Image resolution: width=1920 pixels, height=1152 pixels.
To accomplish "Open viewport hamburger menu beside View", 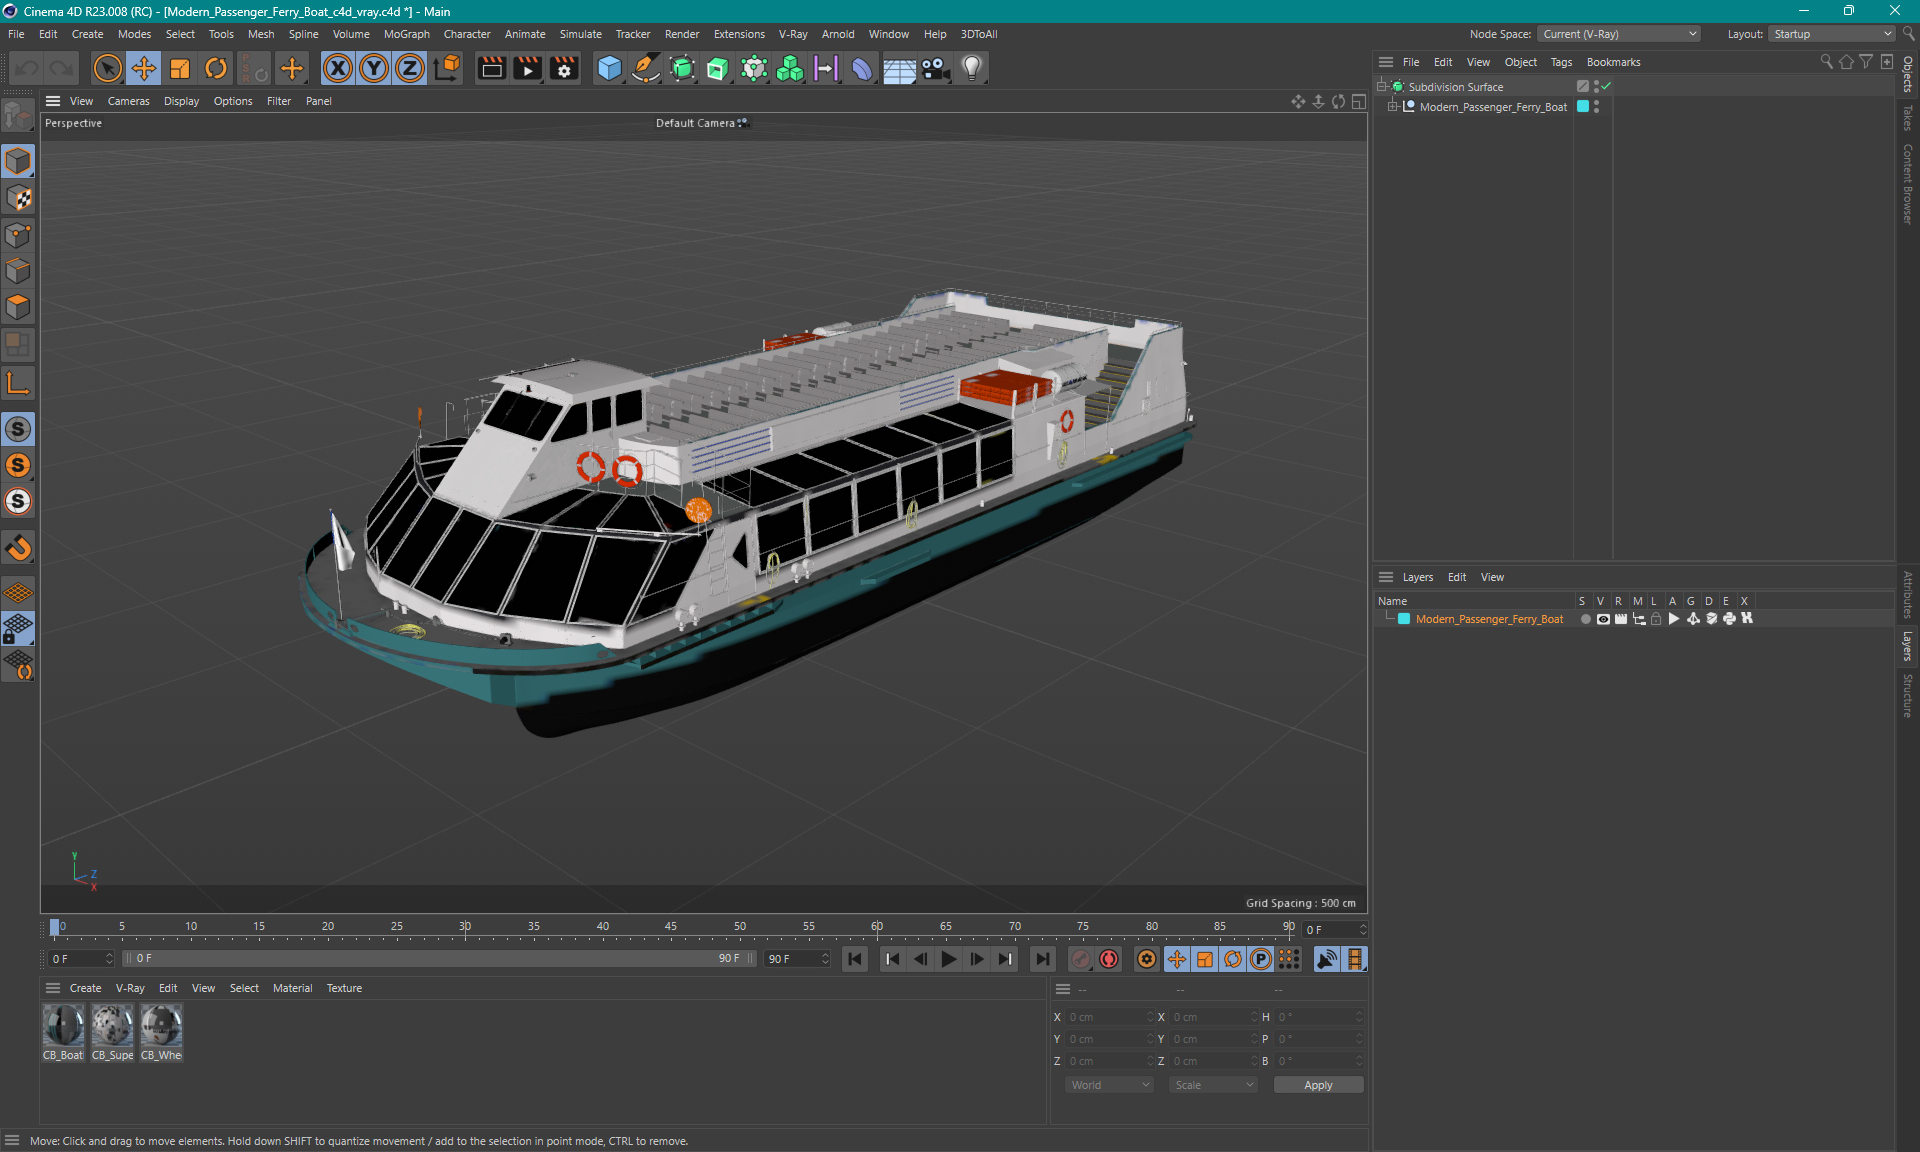I will (53, 101).
